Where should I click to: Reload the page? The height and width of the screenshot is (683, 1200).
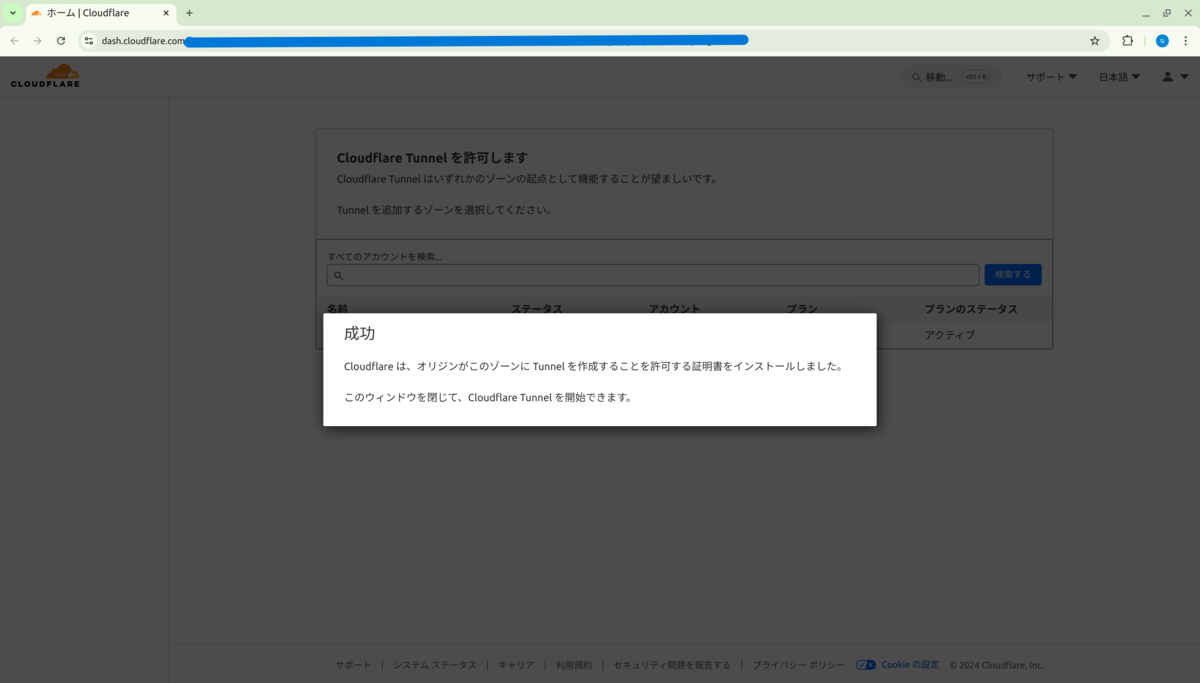pyautogui.click(x=61, y=41)
